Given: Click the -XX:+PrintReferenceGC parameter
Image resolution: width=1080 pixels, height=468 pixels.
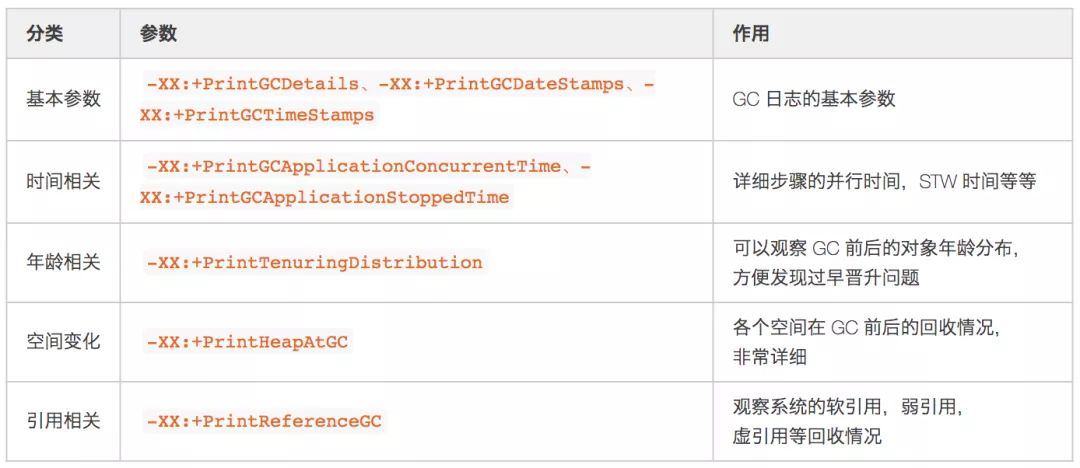Looking at the screenshot, I should [x=264, y=420].
